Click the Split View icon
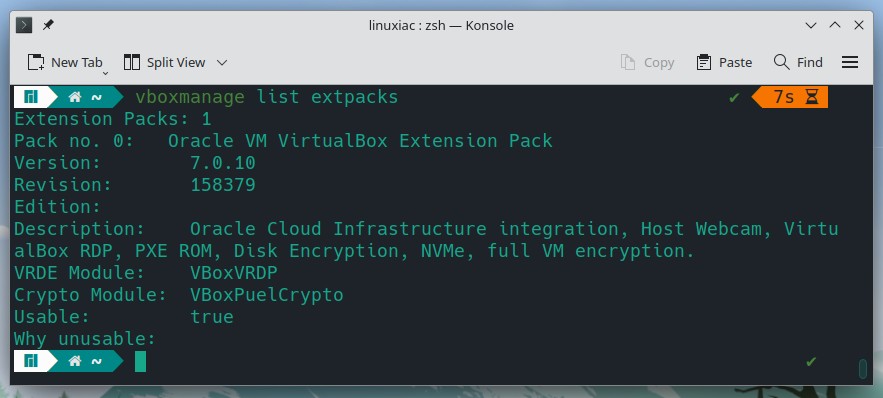 tap(132, 62)
